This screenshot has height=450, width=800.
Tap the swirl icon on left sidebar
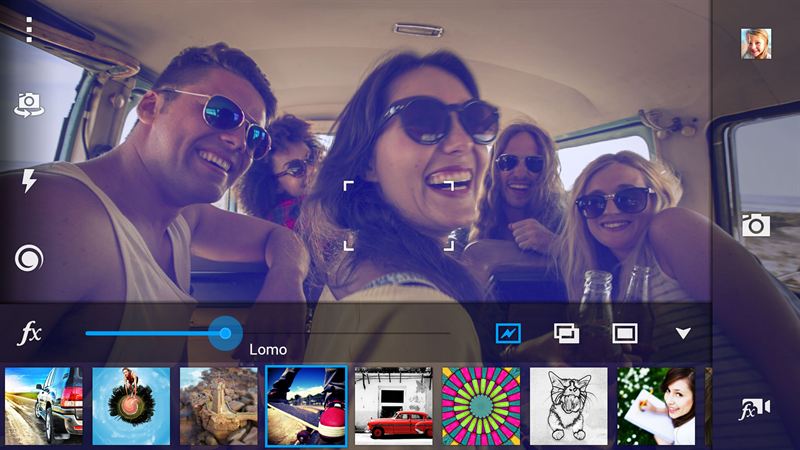click(x=29, y=259)
